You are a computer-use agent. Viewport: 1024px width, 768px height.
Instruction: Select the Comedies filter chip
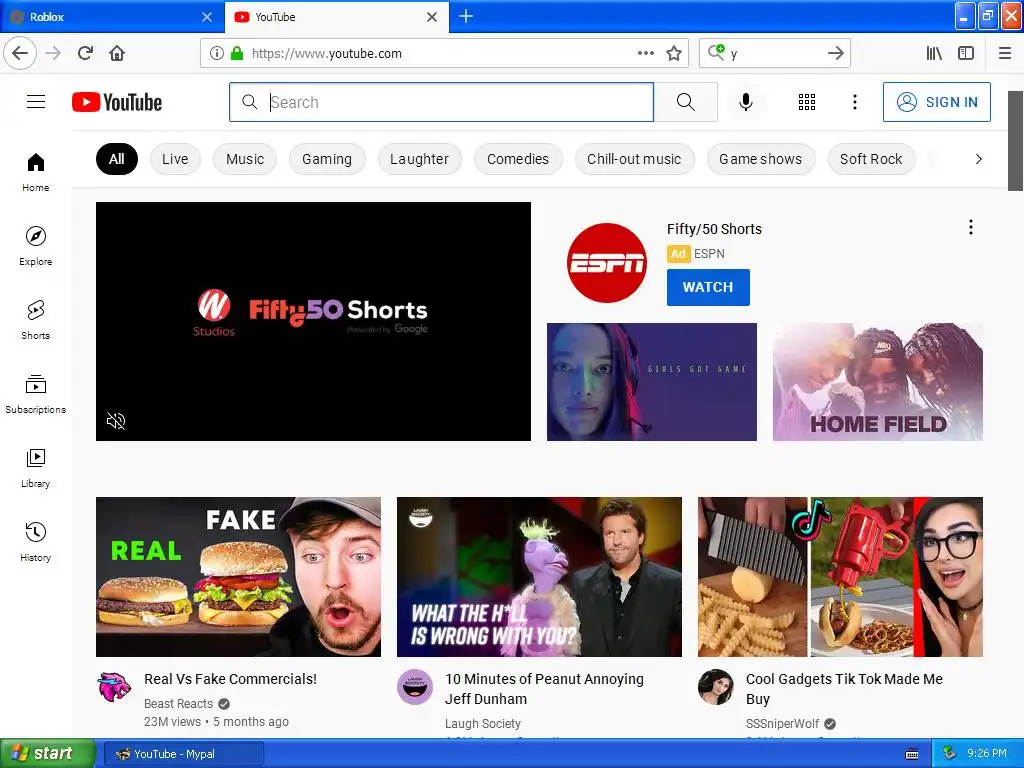[x=518, y=159]
